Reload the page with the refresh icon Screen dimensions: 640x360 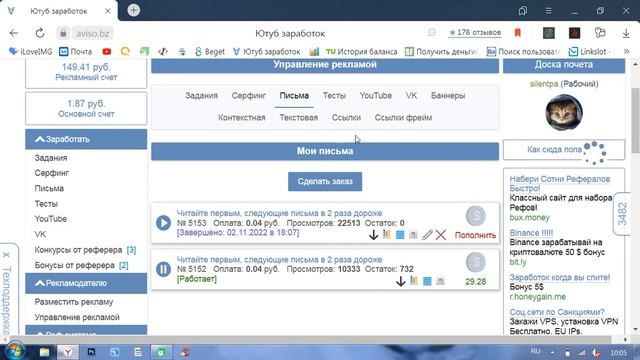pos(40,33)
